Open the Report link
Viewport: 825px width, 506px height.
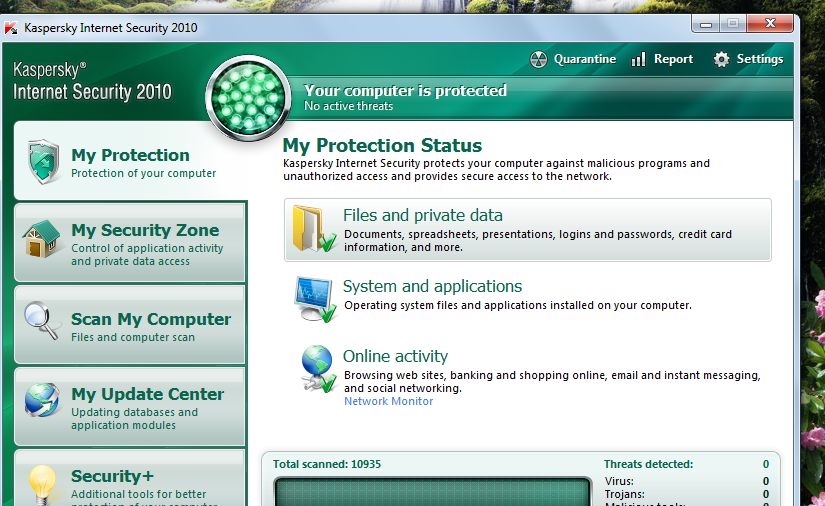[662, 59]
